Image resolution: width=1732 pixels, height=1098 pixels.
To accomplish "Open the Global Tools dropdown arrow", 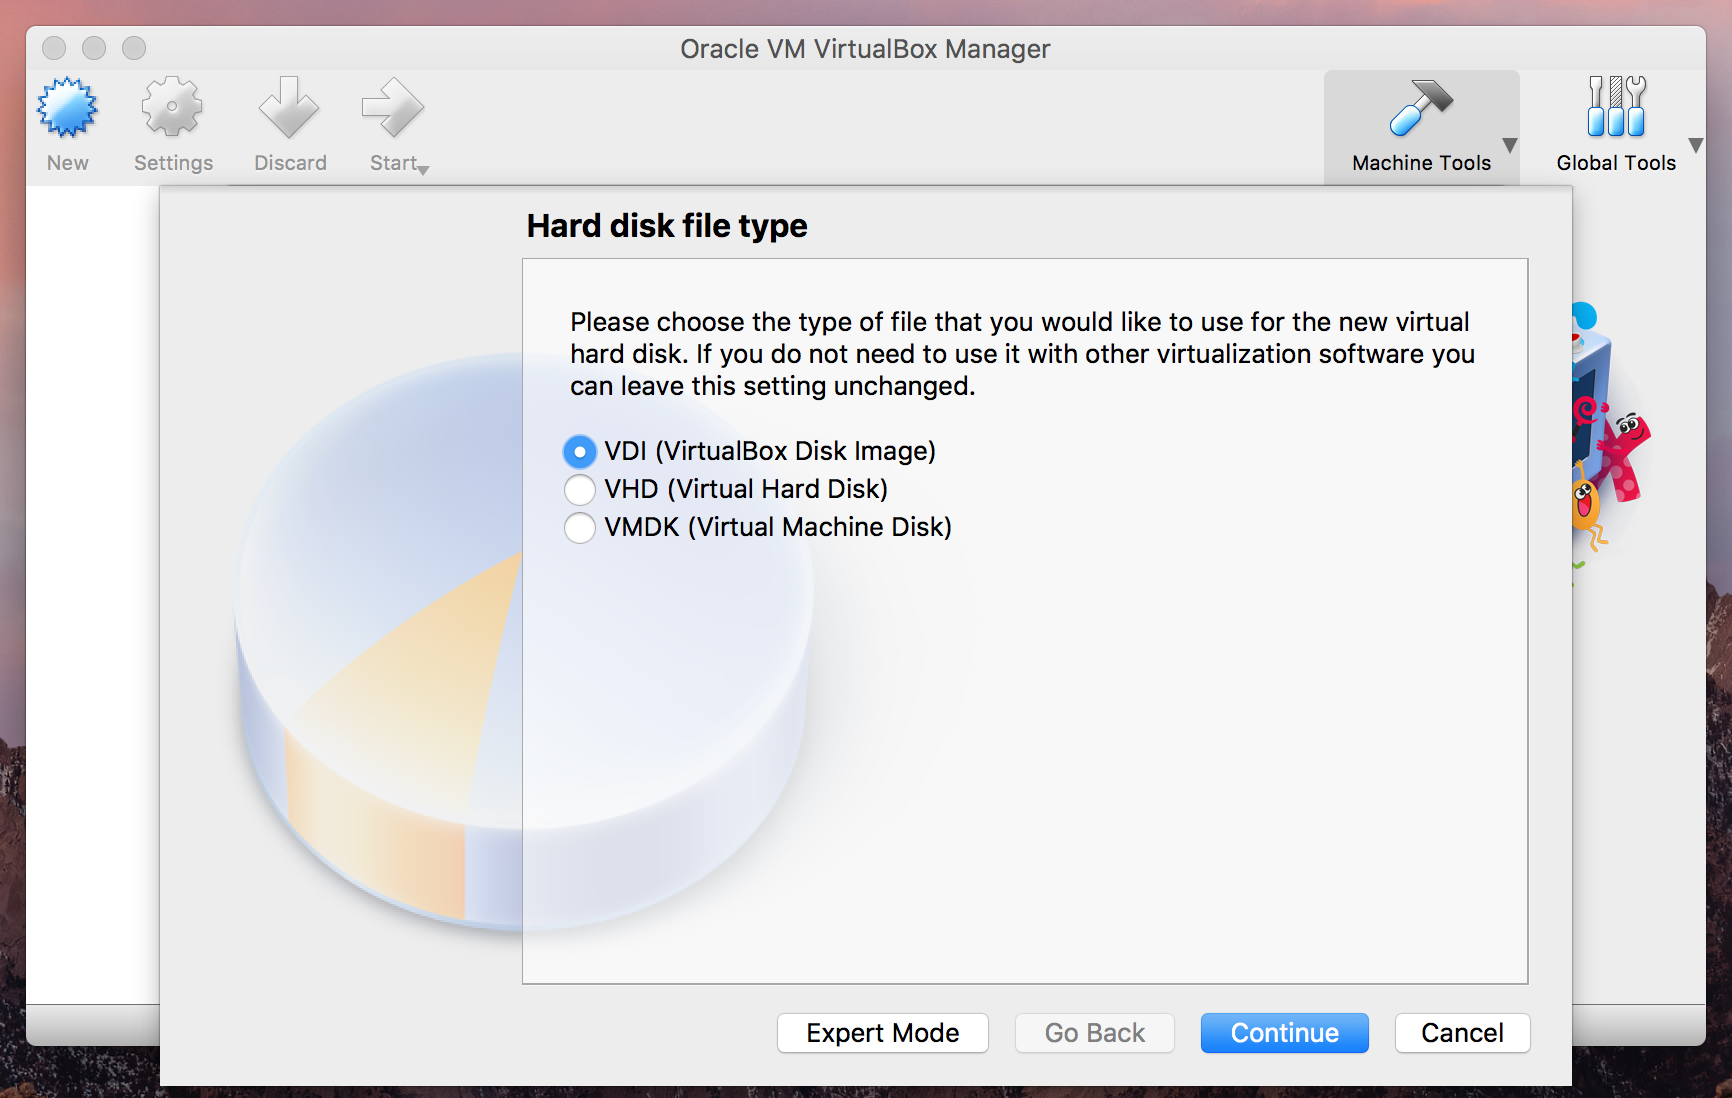I will [1696, 145].
